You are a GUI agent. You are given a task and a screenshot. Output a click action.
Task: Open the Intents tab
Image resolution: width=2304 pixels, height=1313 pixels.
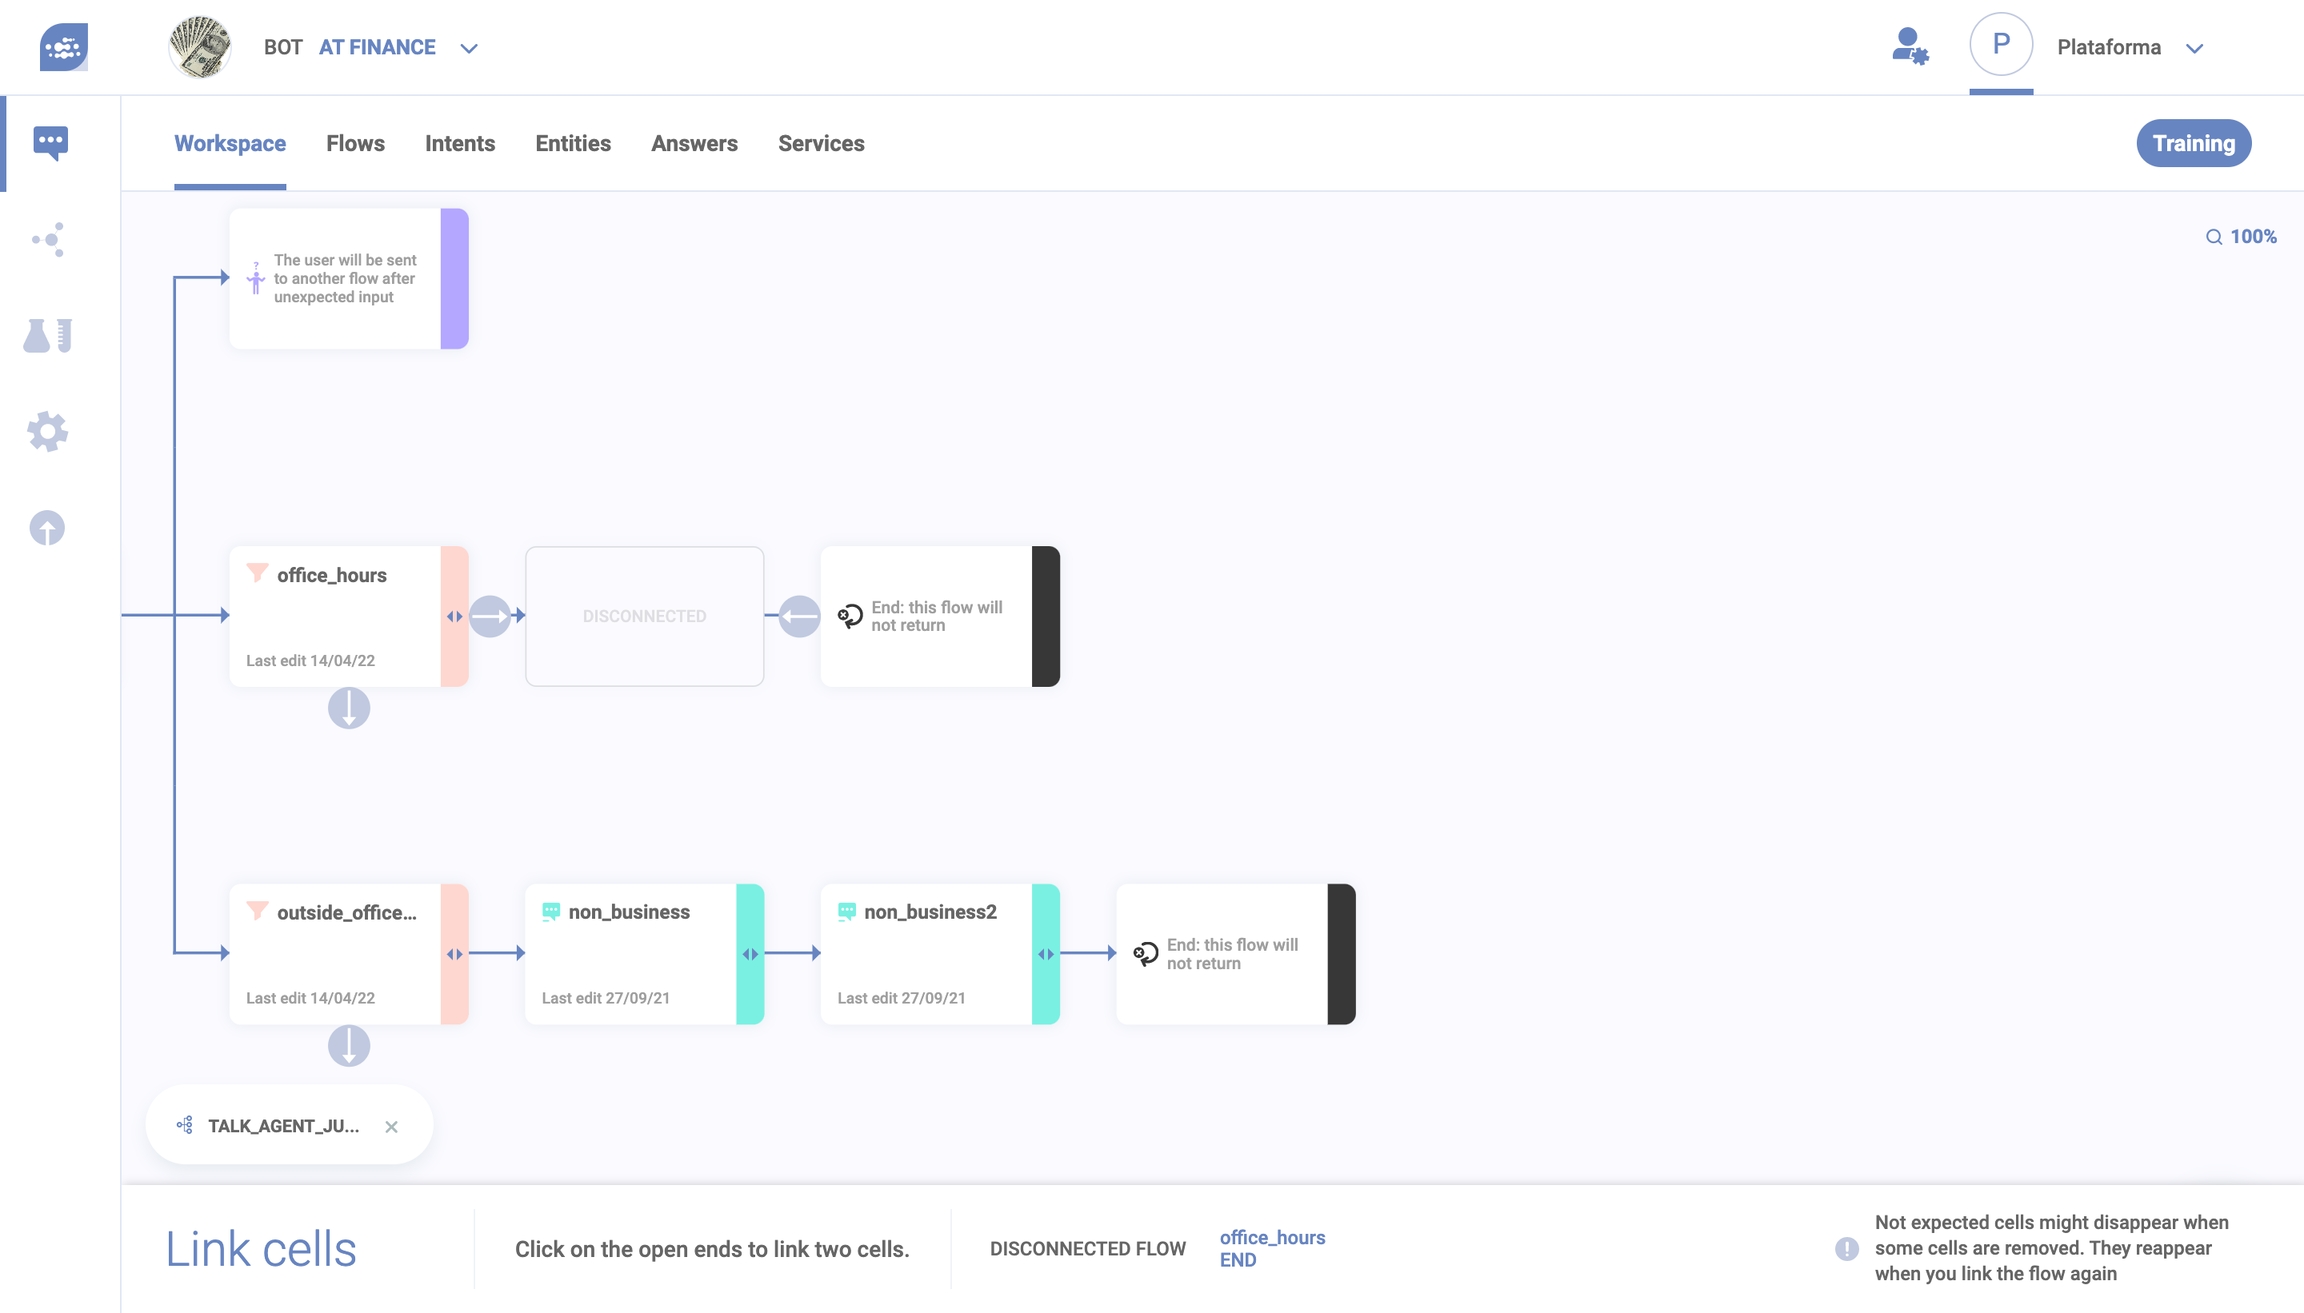click(x=459, y=143)
